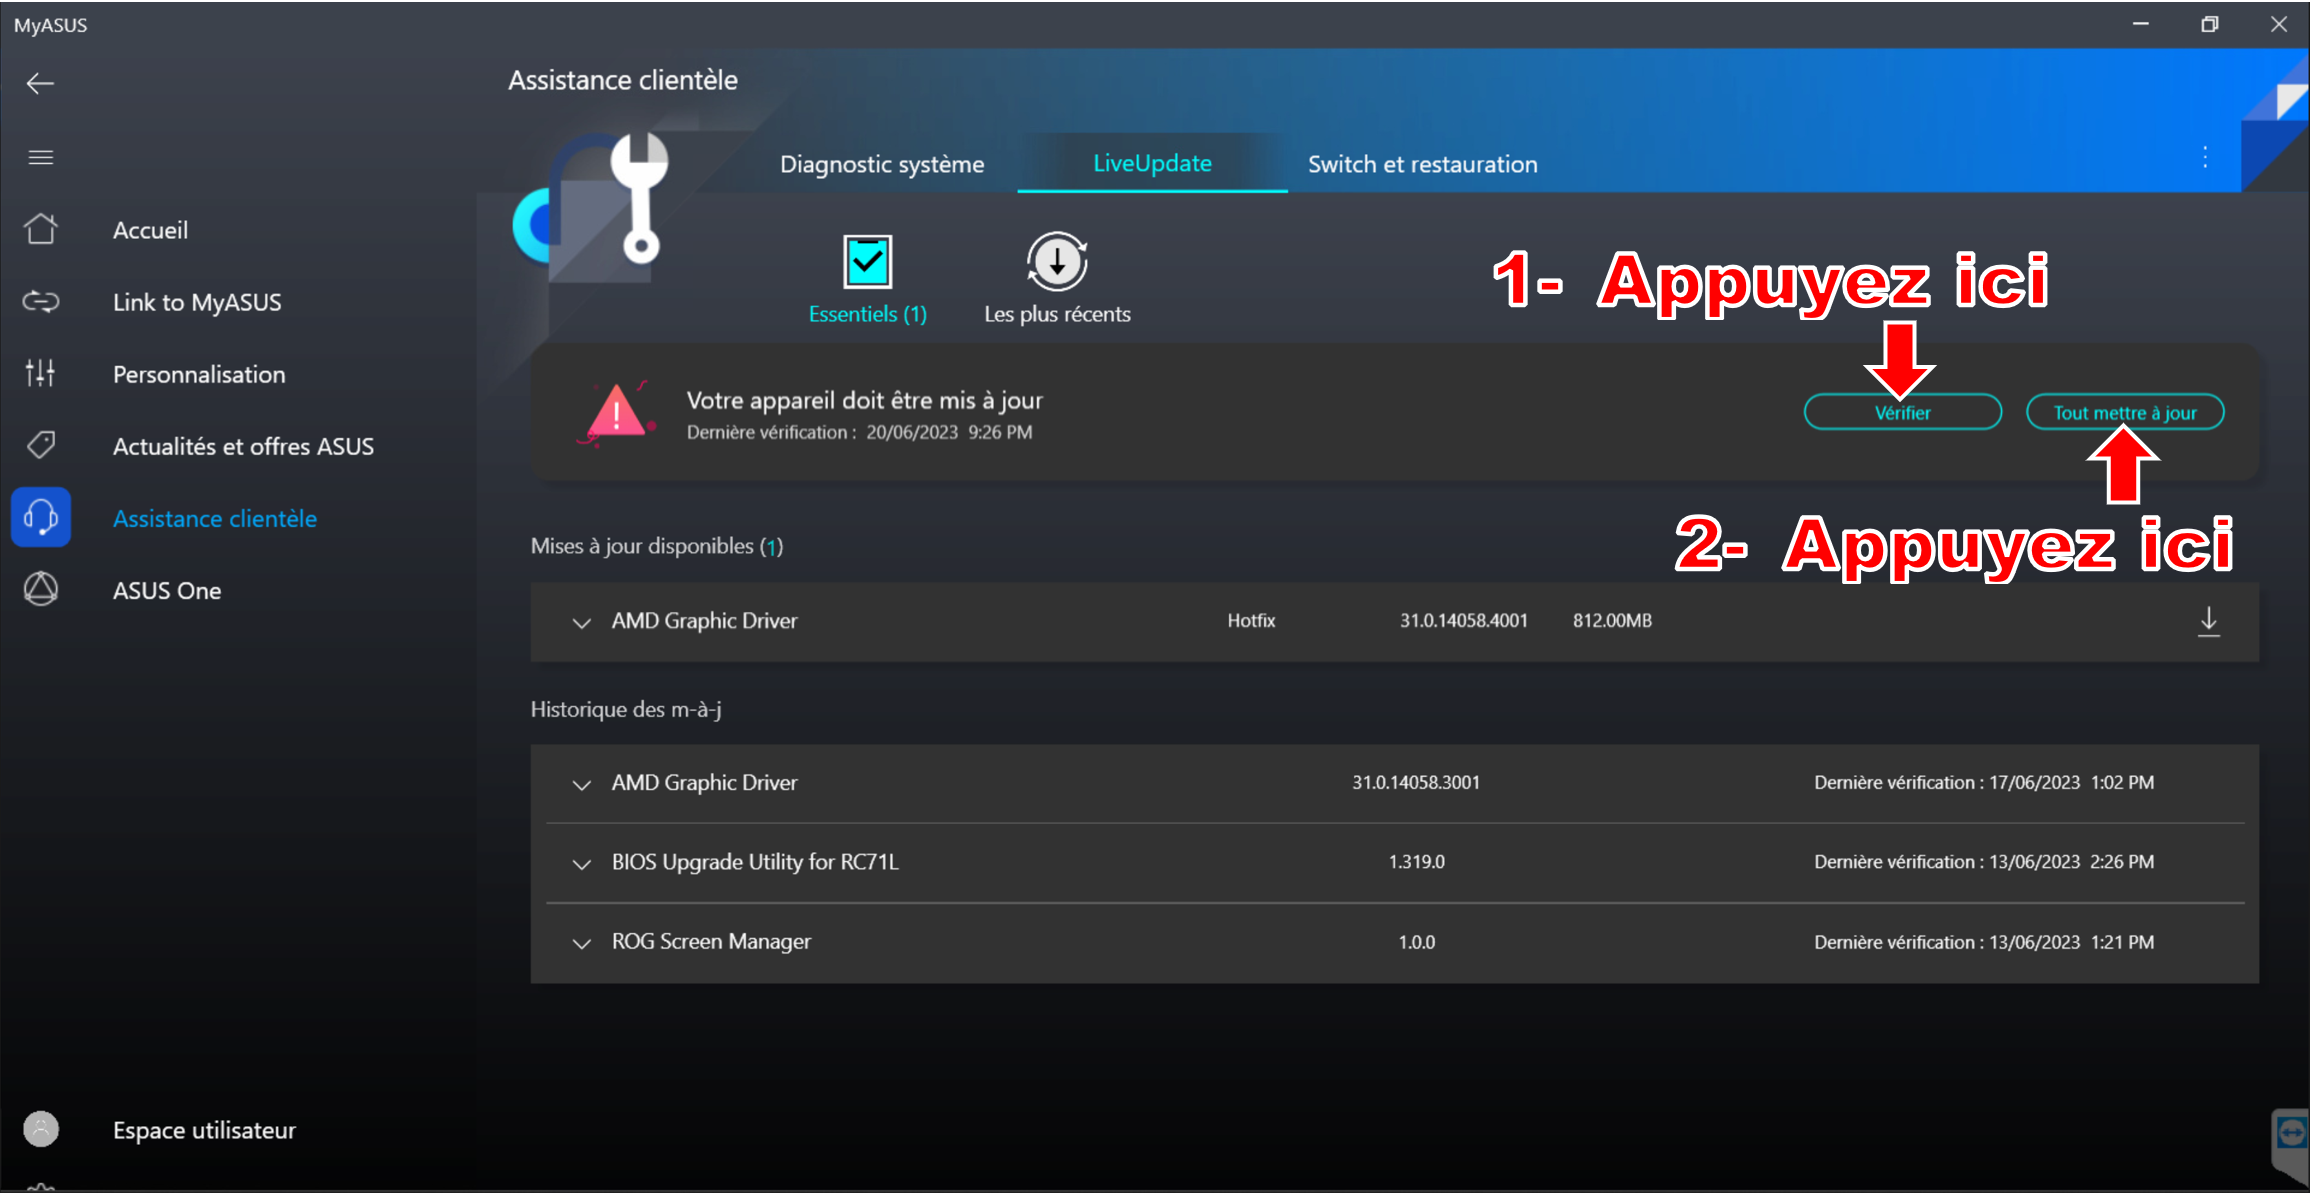Image resolution: width=2312 pixels, height=1194 pixels.
Task: Click the 812.00MB size value
Action: click(x=1612, y=620)
